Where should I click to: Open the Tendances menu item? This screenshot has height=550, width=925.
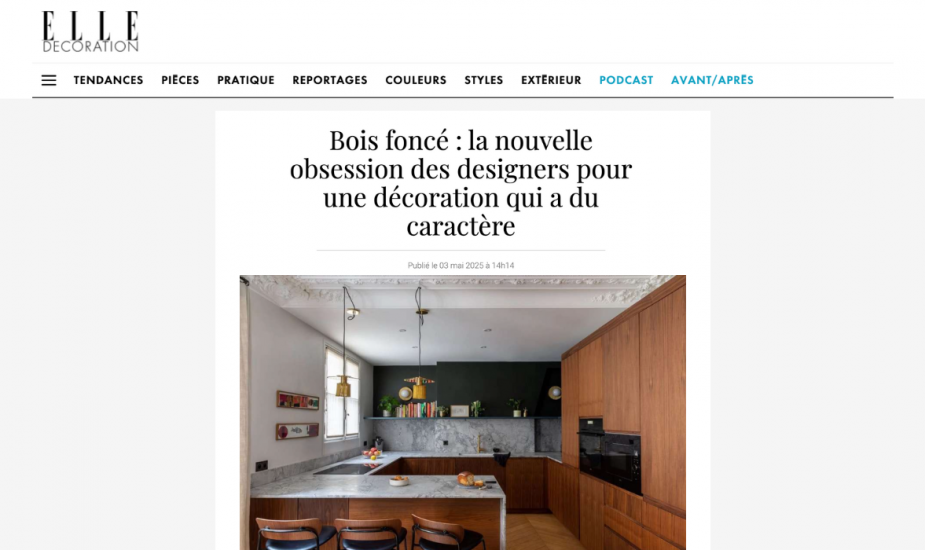(x=109, y=80)
